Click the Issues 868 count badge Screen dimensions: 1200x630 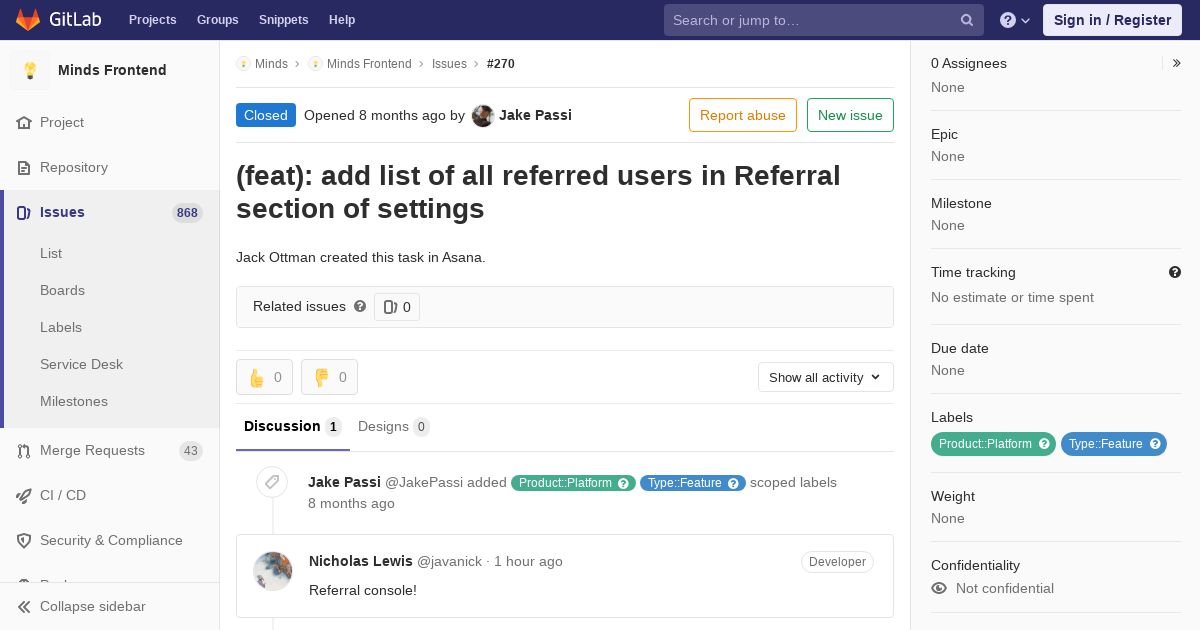pos(187,212)
